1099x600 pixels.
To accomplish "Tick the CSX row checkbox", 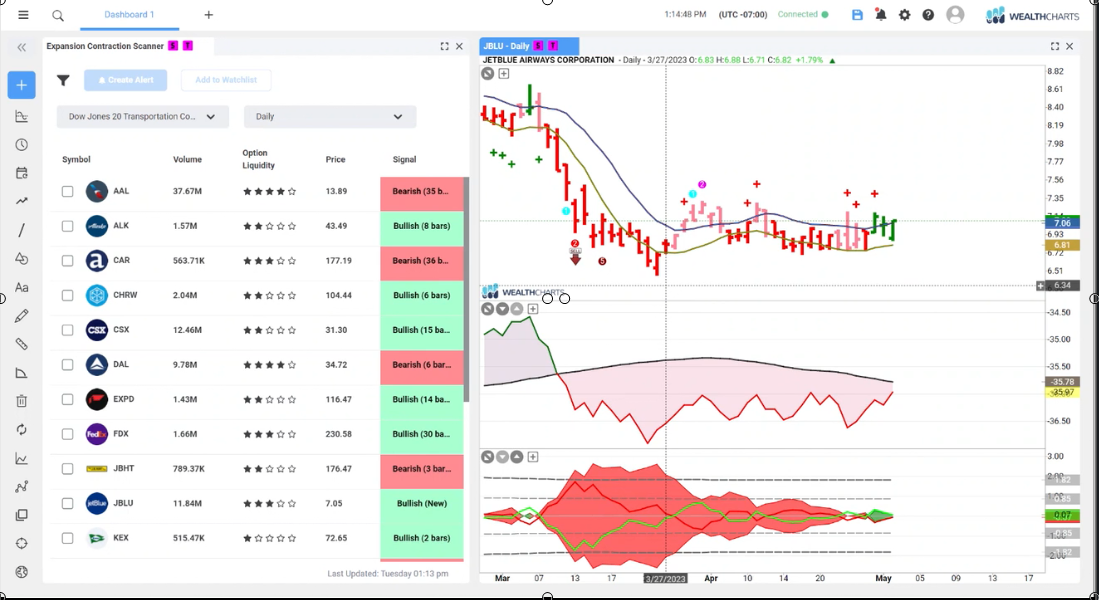I will tap(67, 330).
